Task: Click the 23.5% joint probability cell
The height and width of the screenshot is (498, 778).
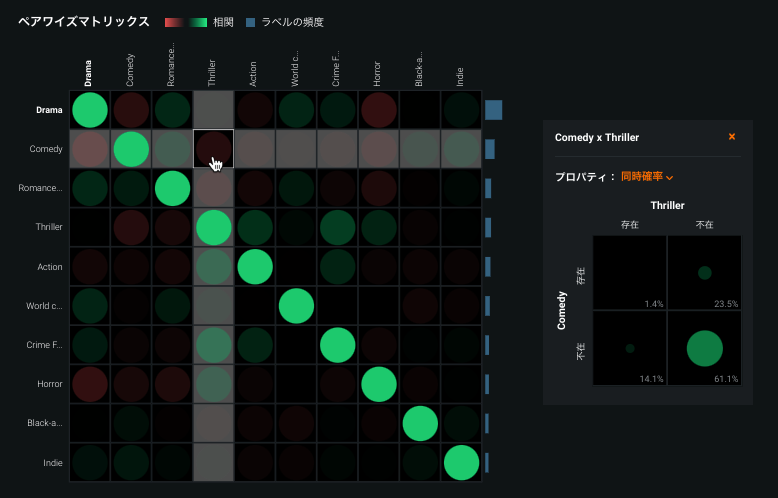Action: (x=705, y=272)
